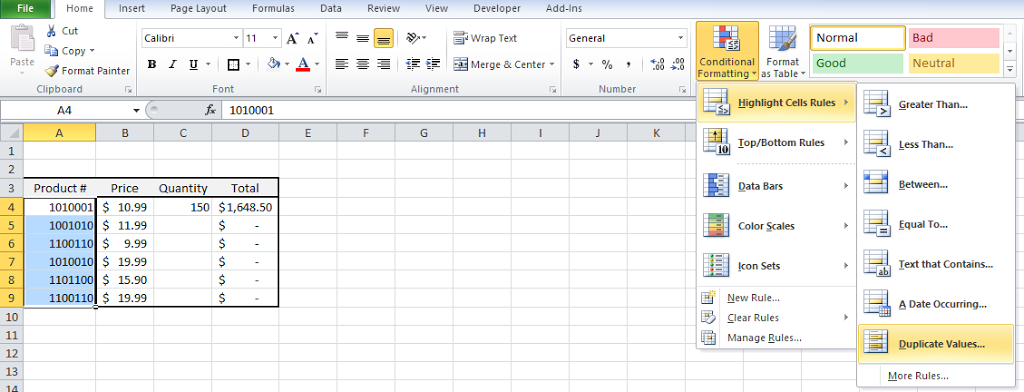This screenshot has width=1024, height=392.
Task: Click the text Orientation icon
Action: (413, 38)
